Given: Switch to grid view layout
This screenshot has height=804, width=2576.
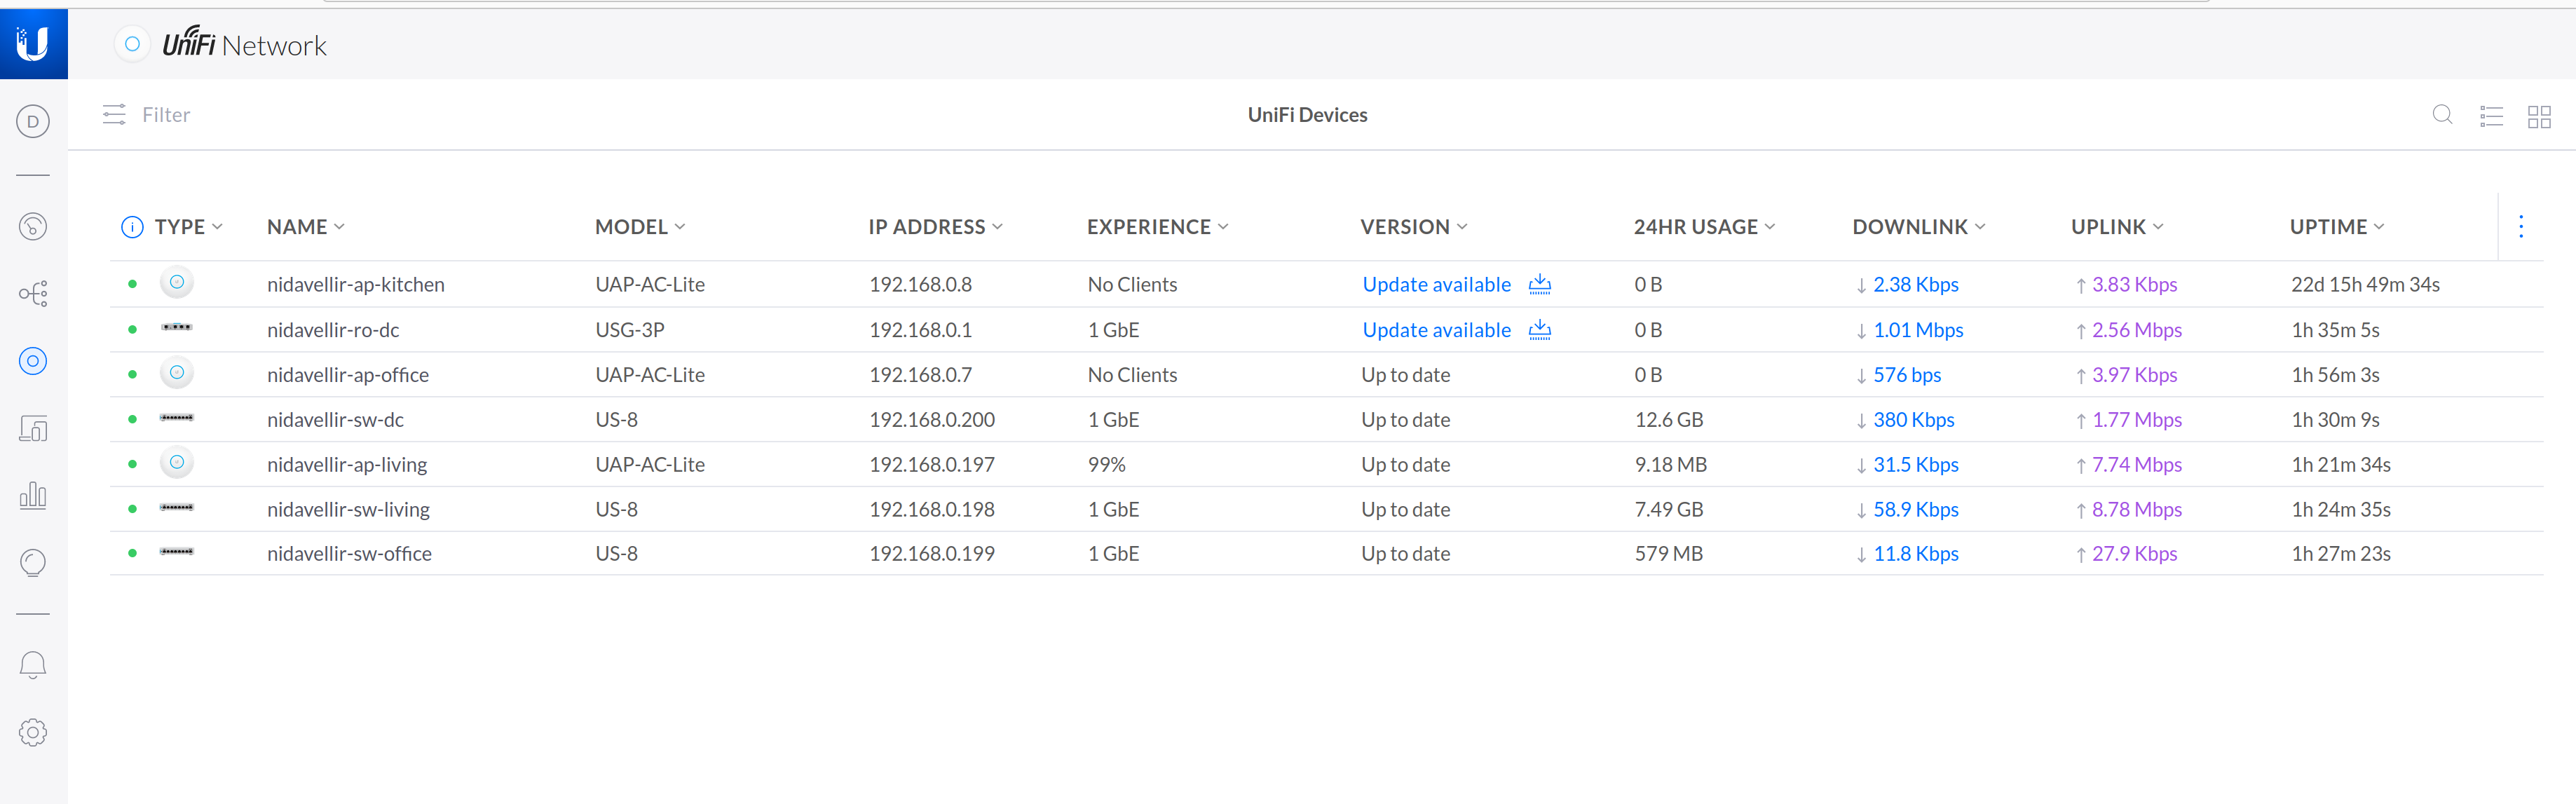Looking at the screenshot, I should 2539,116.
